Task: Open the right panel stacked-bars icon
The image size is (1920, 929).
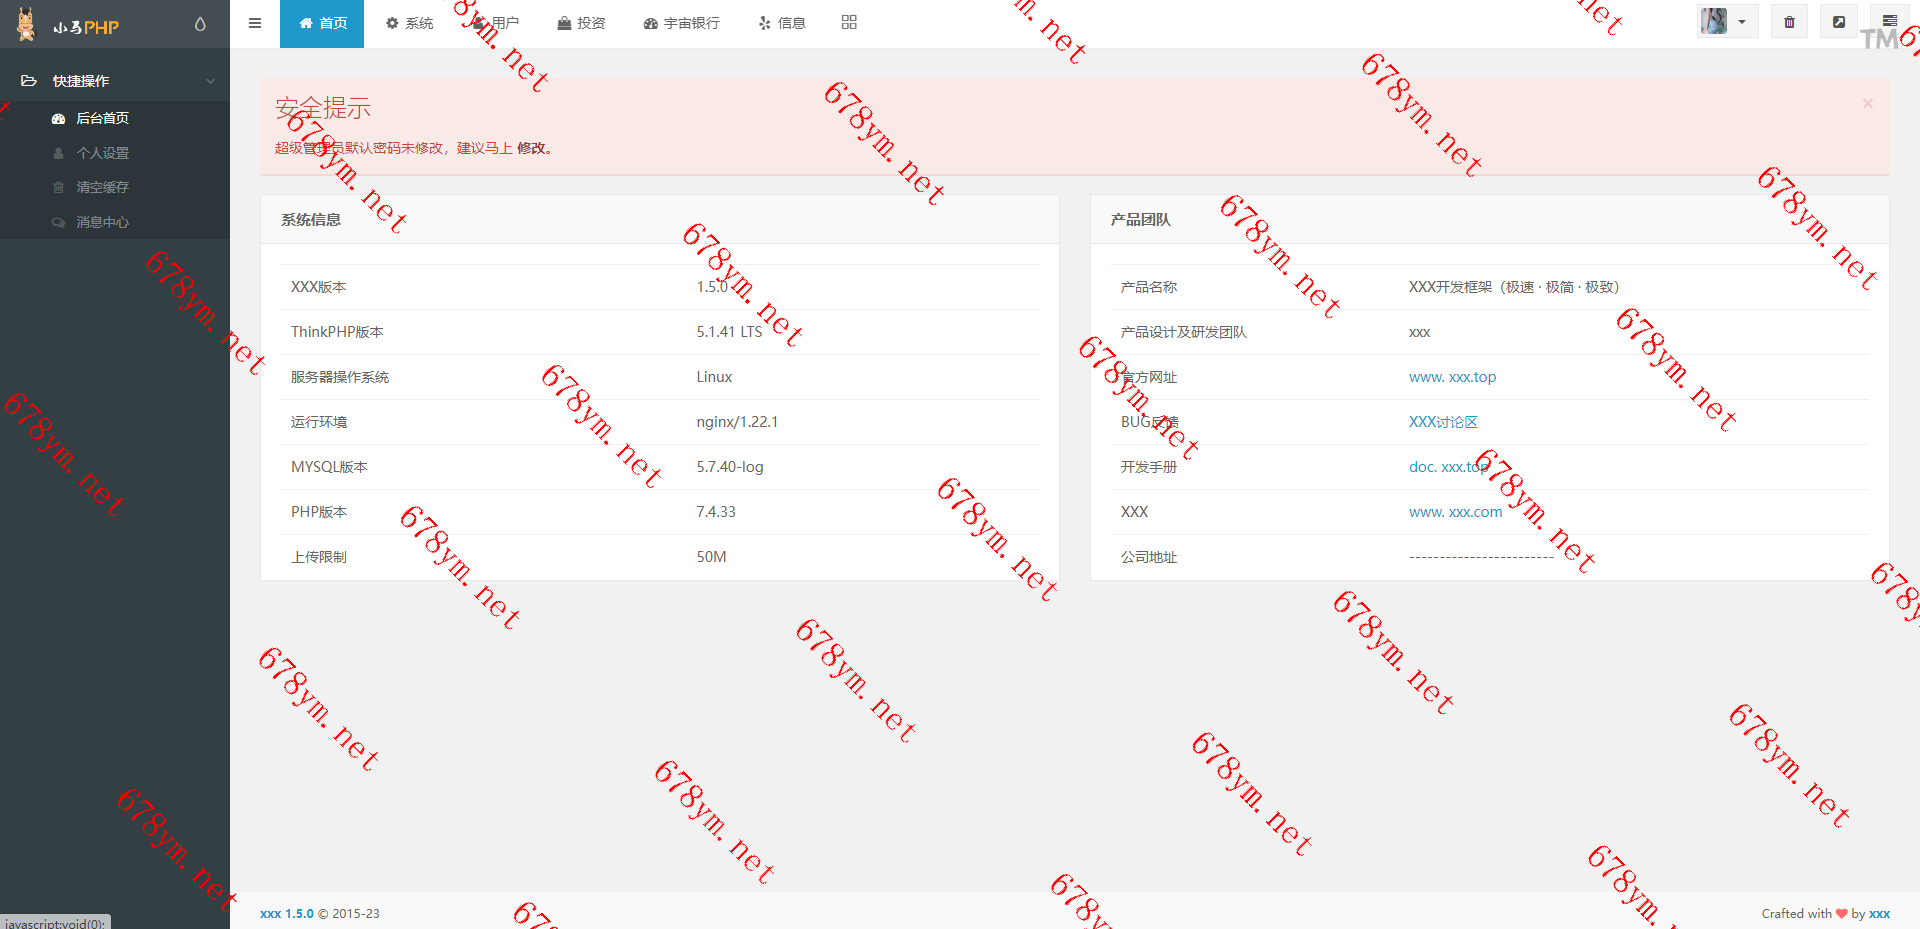Action: click(x=1889, y=21)
